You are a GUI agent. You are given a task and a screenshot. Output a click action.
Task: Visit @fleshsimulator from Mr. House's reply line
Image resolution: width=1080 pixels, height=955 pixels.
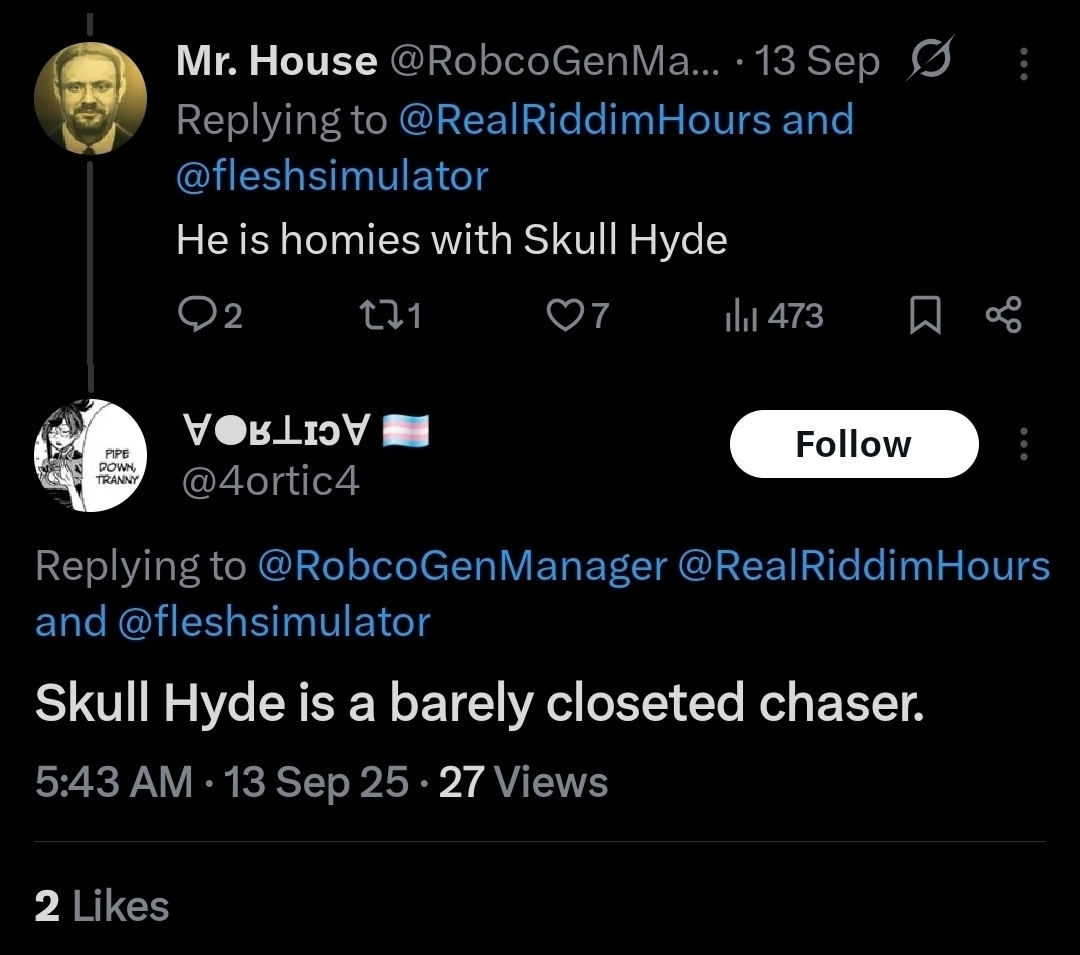click(x=332, y=177)
